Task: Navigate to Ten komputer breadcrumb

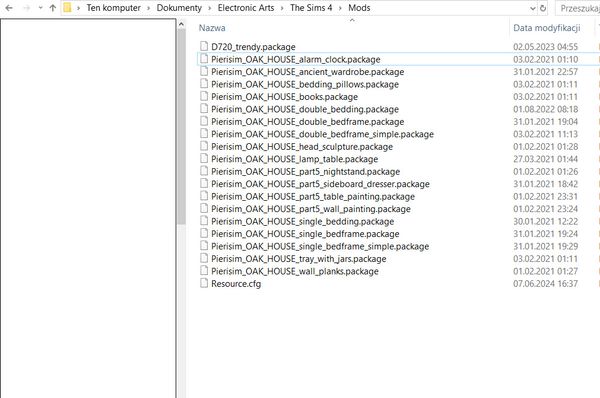Action: (114, 8)
